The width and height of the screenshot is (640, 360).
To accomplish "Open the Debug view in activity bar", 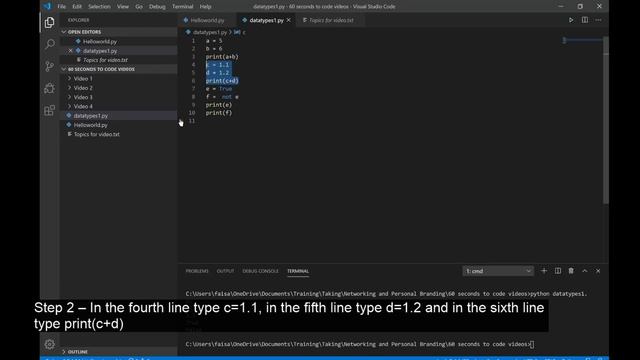I will (x=49, y=88).
